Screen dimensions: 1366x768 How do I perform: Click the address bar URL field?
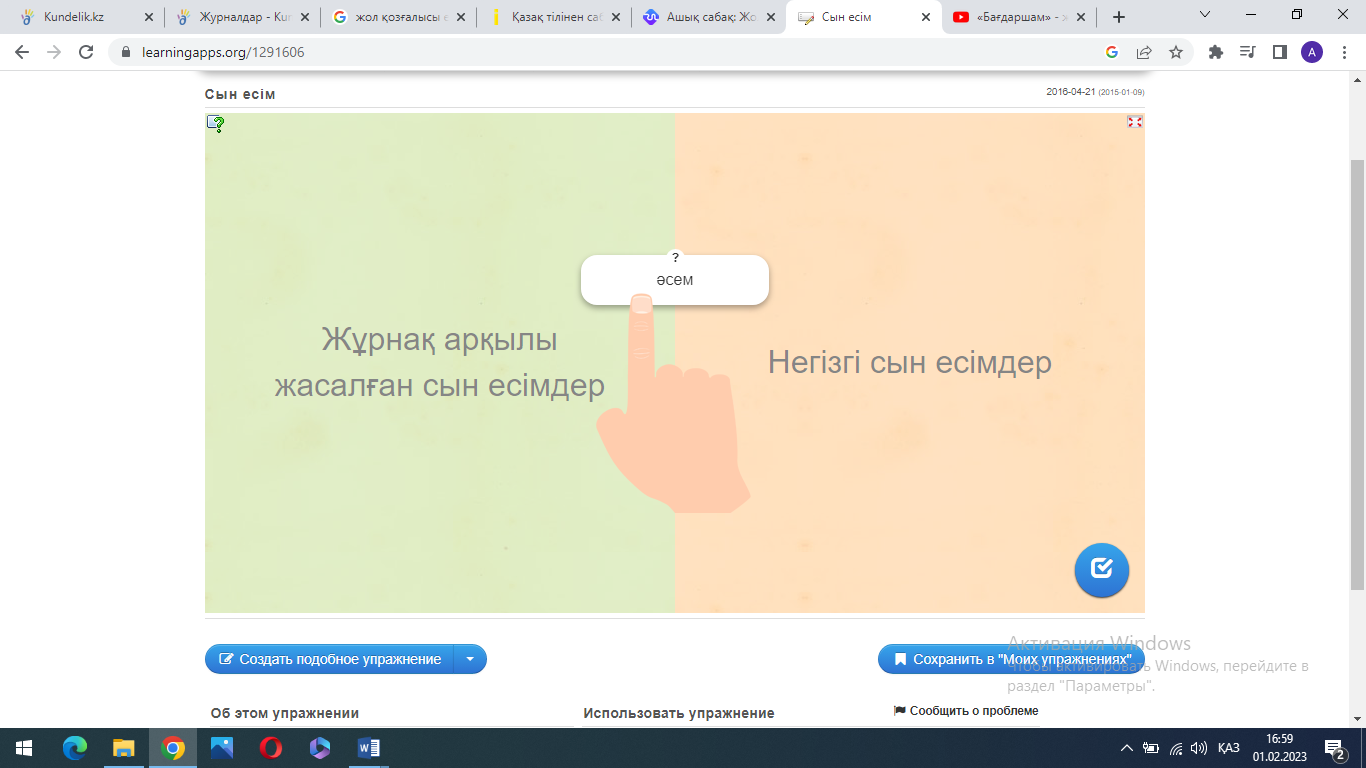click(610, 52)
